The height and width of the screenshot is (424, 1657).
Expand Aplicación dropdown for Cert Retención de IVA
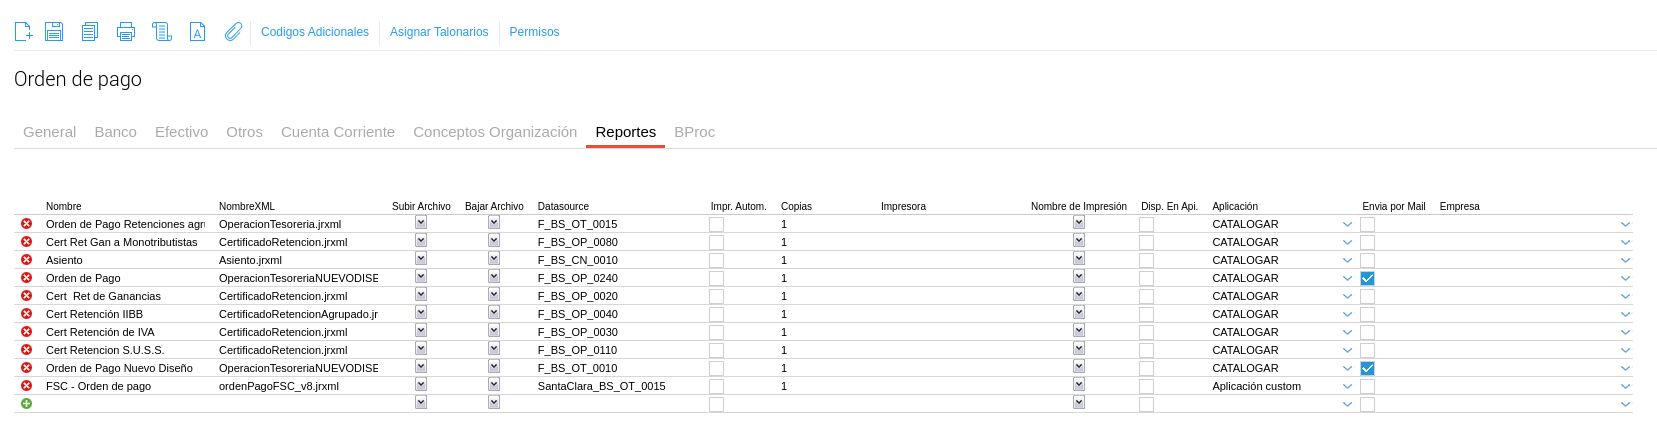pos(1347,332)
